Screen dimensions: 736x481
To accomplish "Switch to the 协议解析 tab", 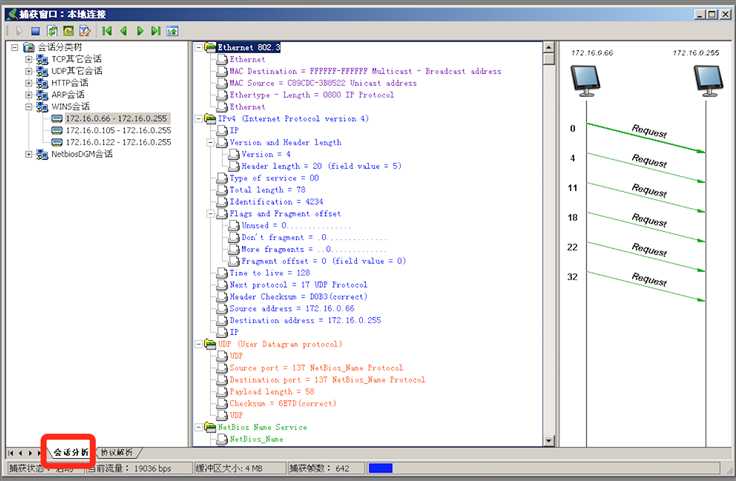I will point(117,452).
